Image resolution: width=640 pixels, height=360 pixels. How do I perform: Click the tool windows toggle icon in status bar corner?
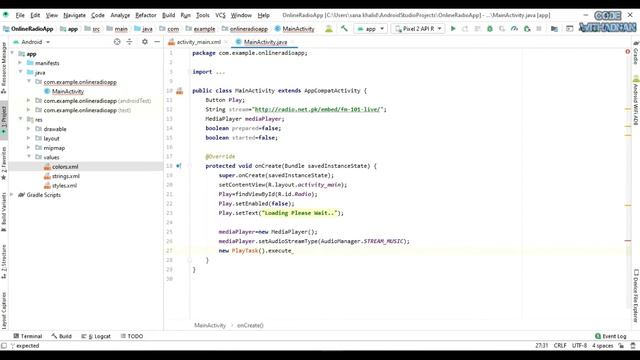point(4,346)
